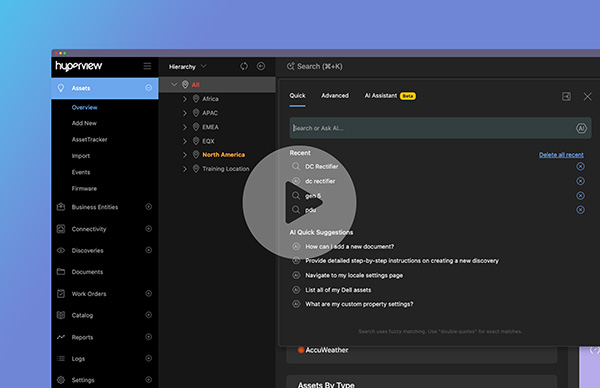
Task: Click the Logs list icon
Action: [61, 359]
